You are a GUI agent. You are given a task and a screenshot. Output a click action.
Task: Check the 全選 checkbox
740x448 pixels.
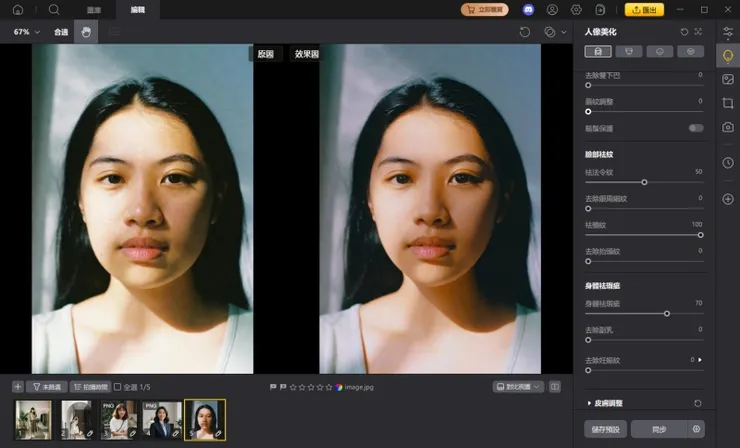click(118, 387)
